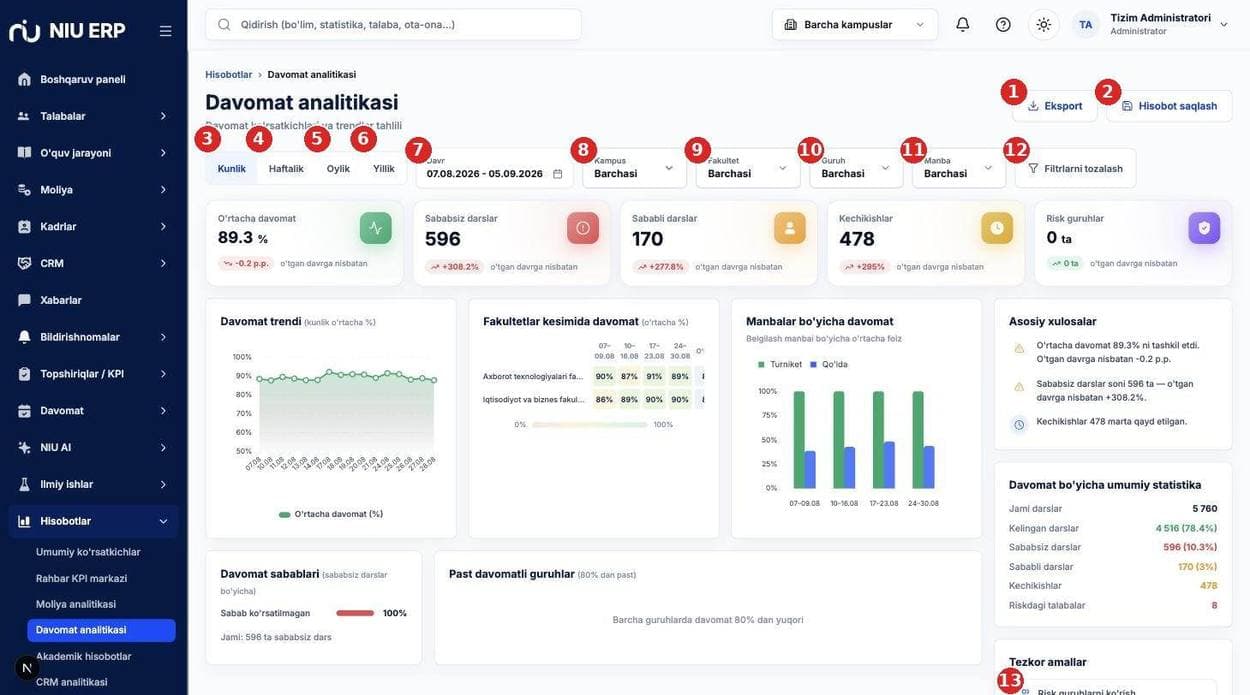Open notifications bell in top bar
Image resolution: width=1250 pixels, height=695 pixels.
tap(963, 24)
